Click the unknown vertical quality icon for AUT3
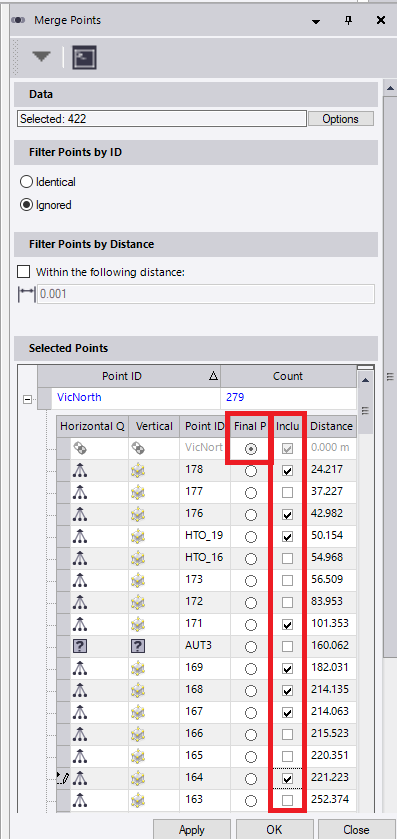 point(138,646)
